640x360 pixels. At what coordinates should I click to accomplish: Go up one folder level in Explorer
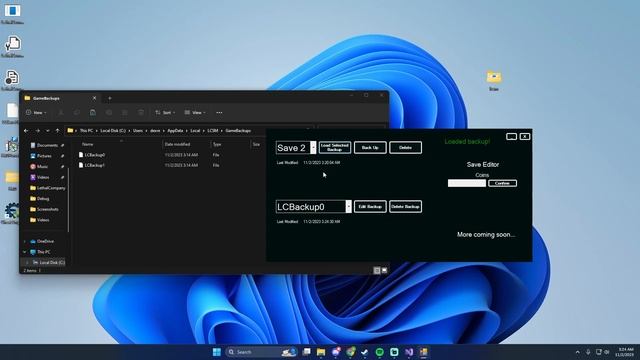(58, 131)
